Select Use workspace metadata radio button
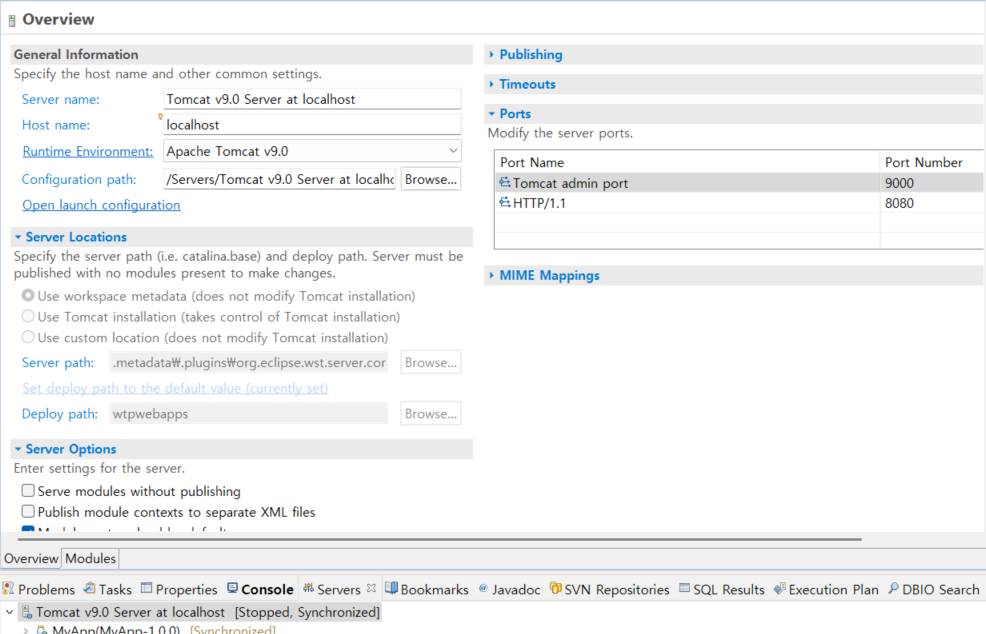Image resolution: width=986 pixels, height=634 pixels. (x=28, y=295)
